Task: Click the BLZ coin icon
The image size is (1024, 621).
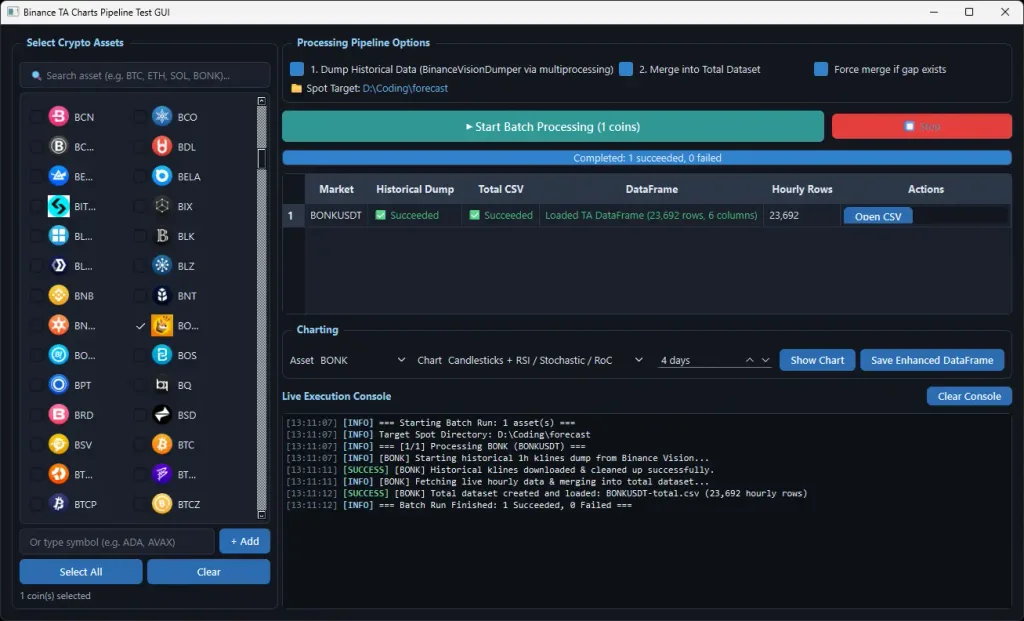Action: click(x=162, y=265)
